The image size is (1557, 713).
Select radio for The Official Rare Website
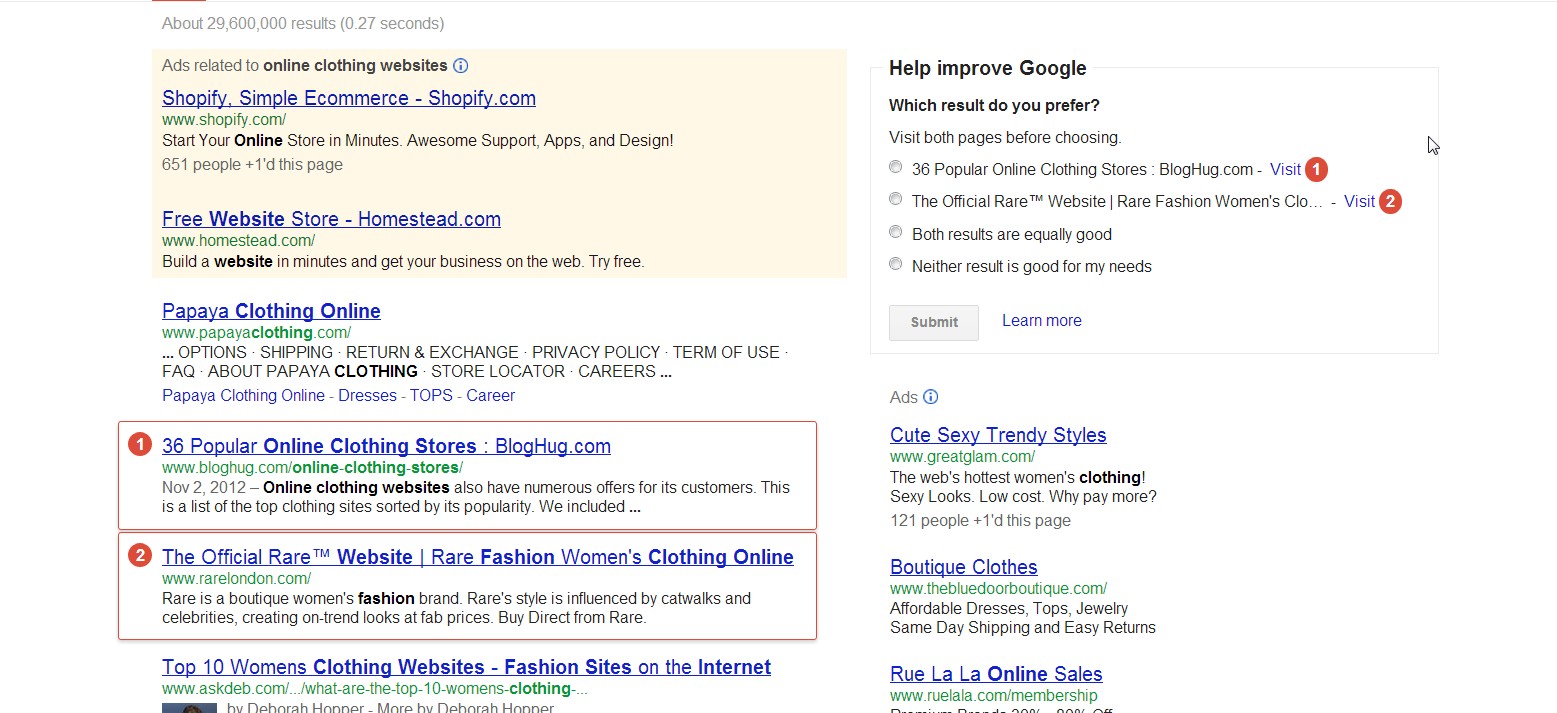tap(895, 199)
